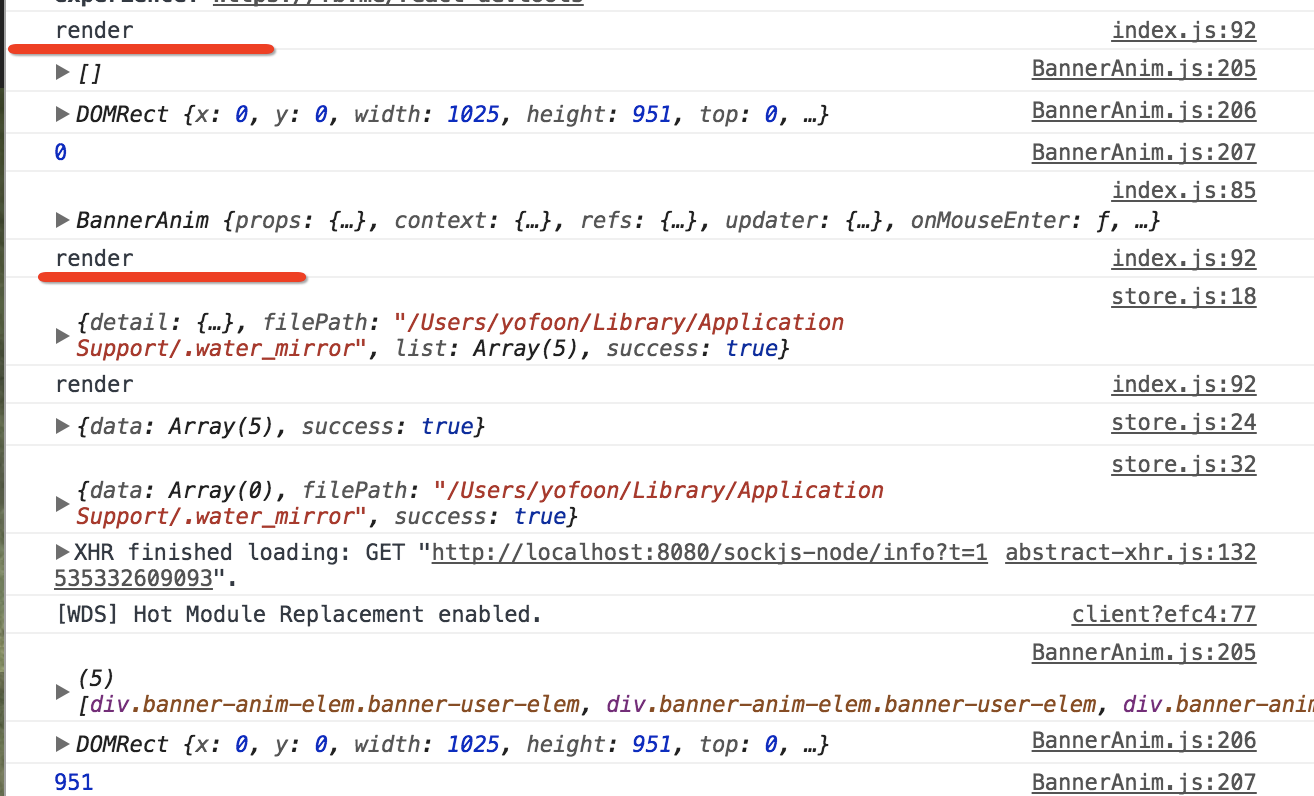
Task: Open BannerAnim.js:206 link beside last DOMRect
Action: 1143,740
